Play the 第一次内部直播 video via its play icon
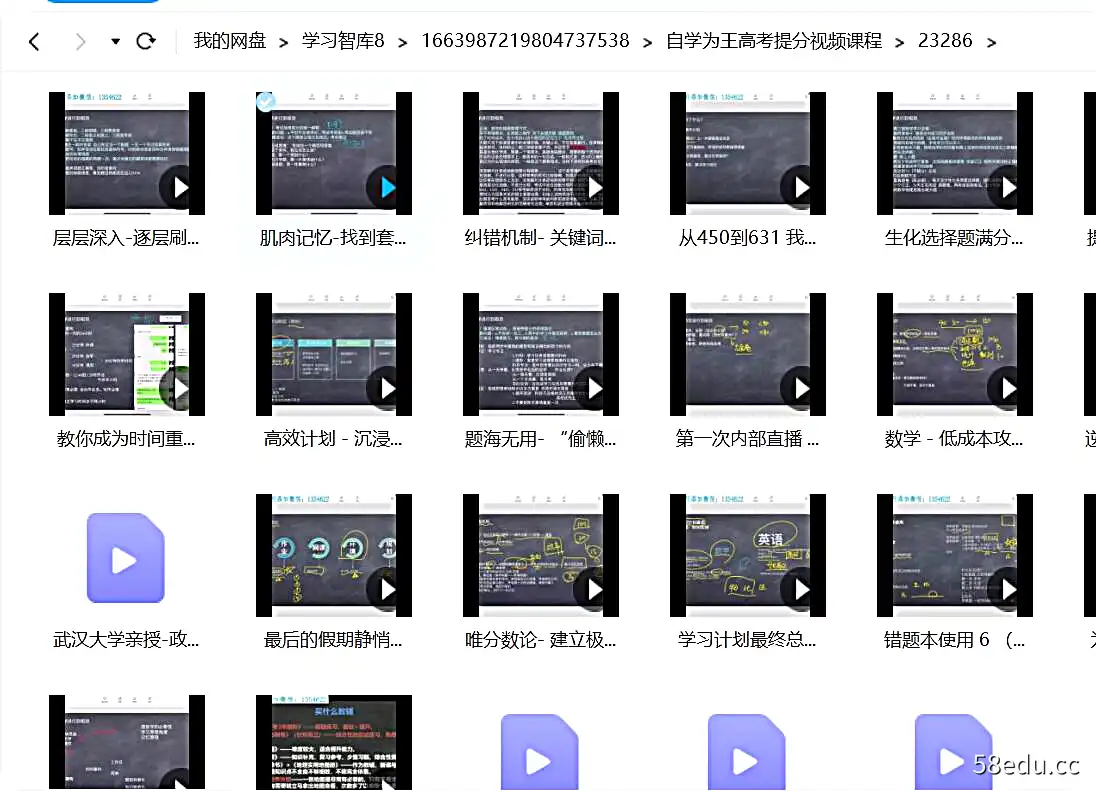Viewport: 1096px width, 791px height. [x=801, y=388]
